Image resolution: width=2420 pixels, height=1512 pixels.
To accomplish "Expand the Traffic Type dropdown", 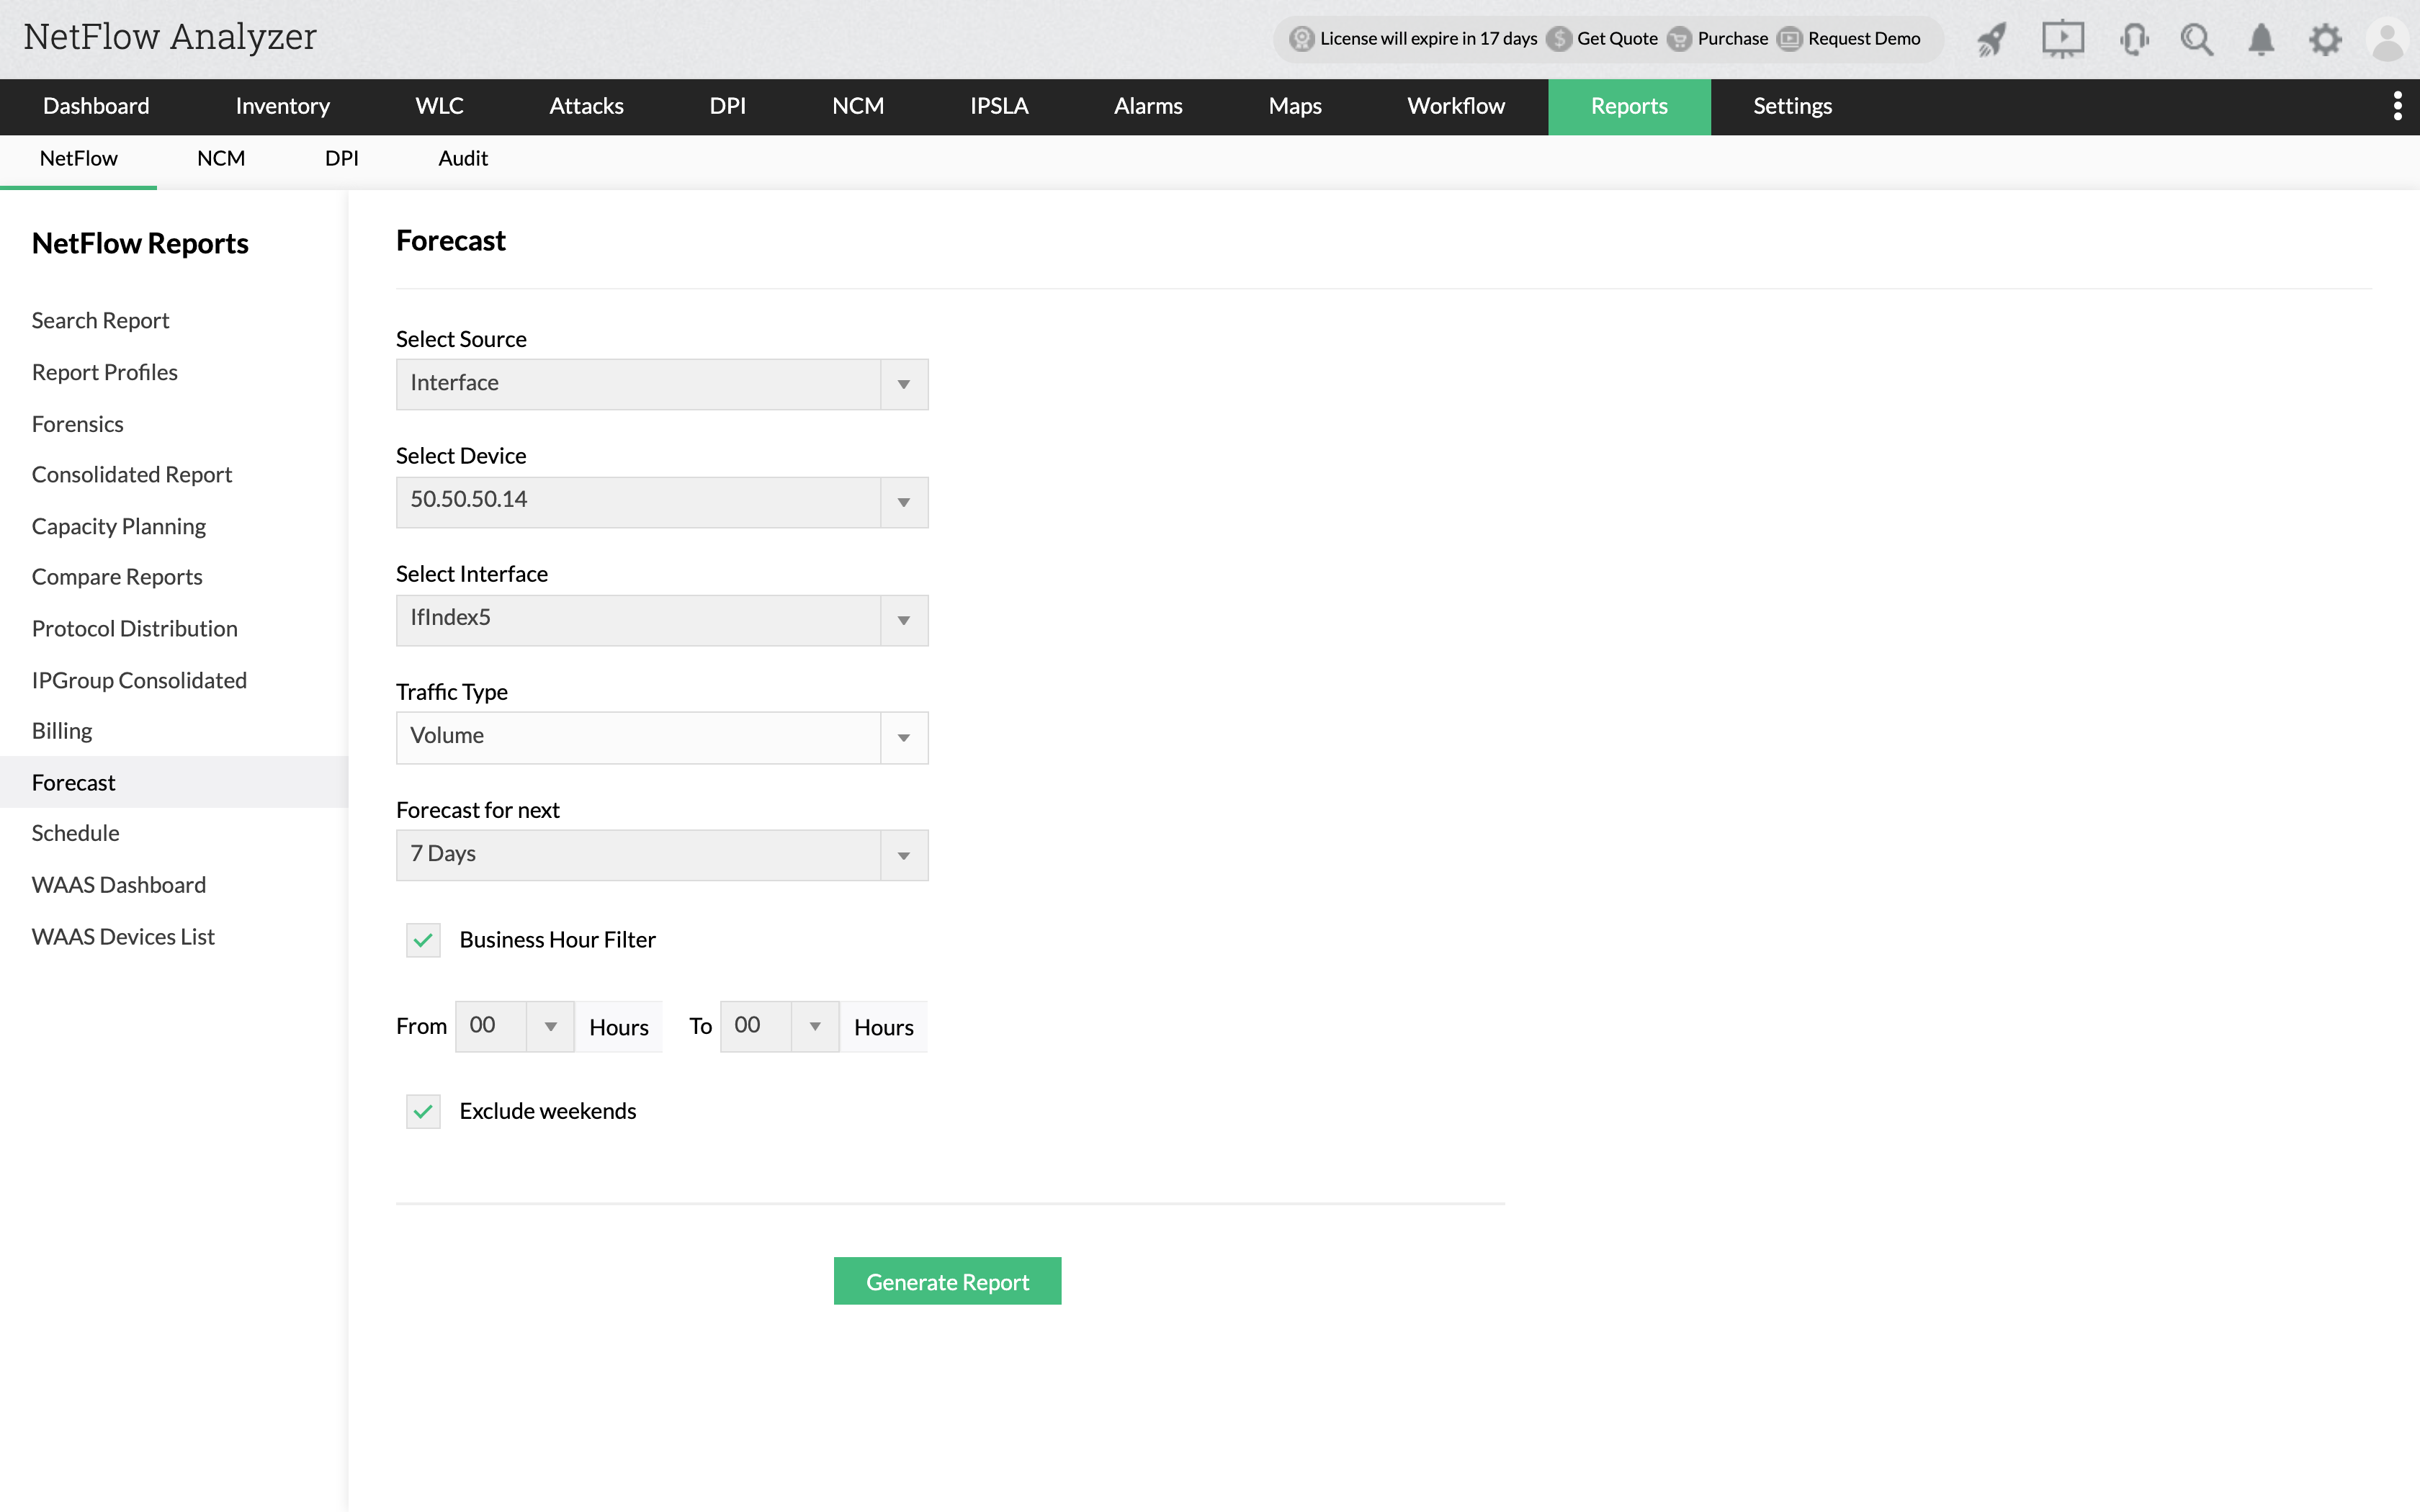I will coord(902,734).
